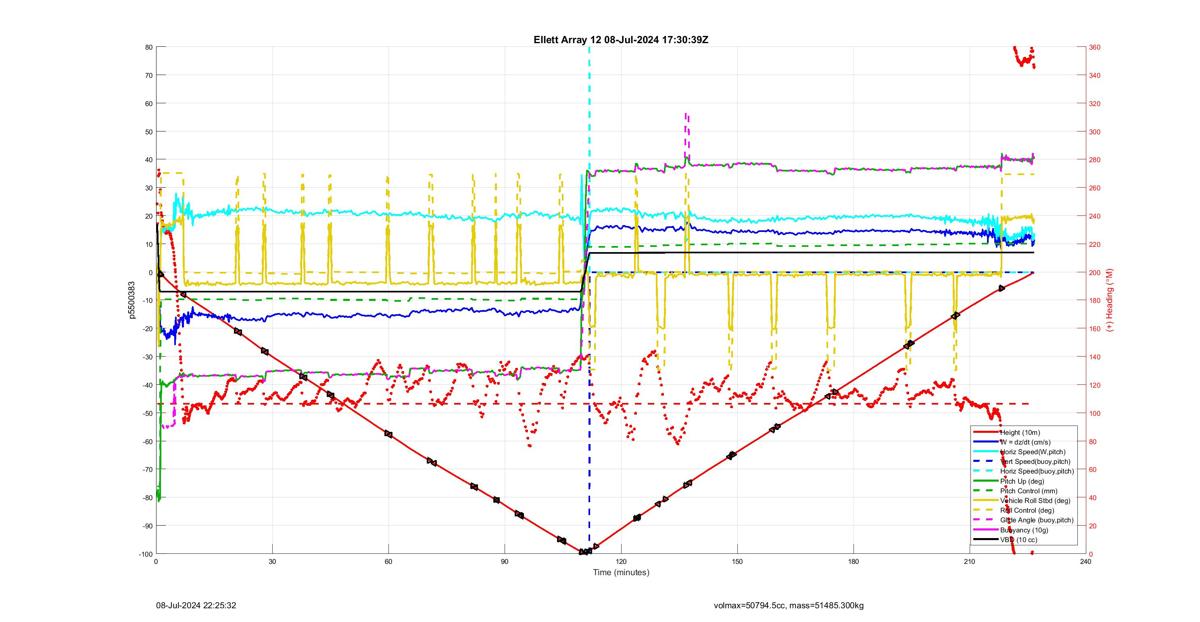Click the x-axis tick label "210"
The width and height of the screenshot is (1200, 622).
[x=969, y=562]
